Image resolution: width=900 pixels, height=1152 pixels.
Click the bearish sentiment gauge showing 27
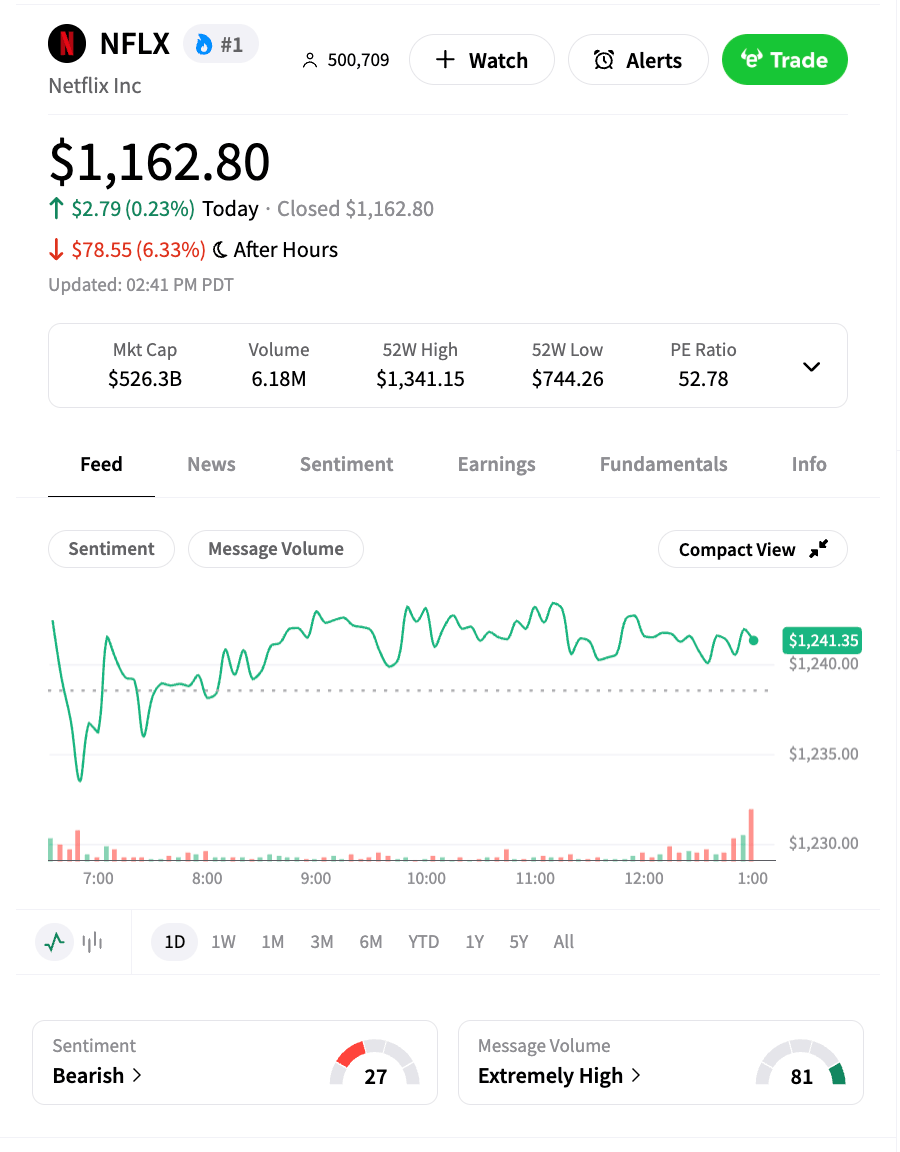click(x=375, y=1064)
